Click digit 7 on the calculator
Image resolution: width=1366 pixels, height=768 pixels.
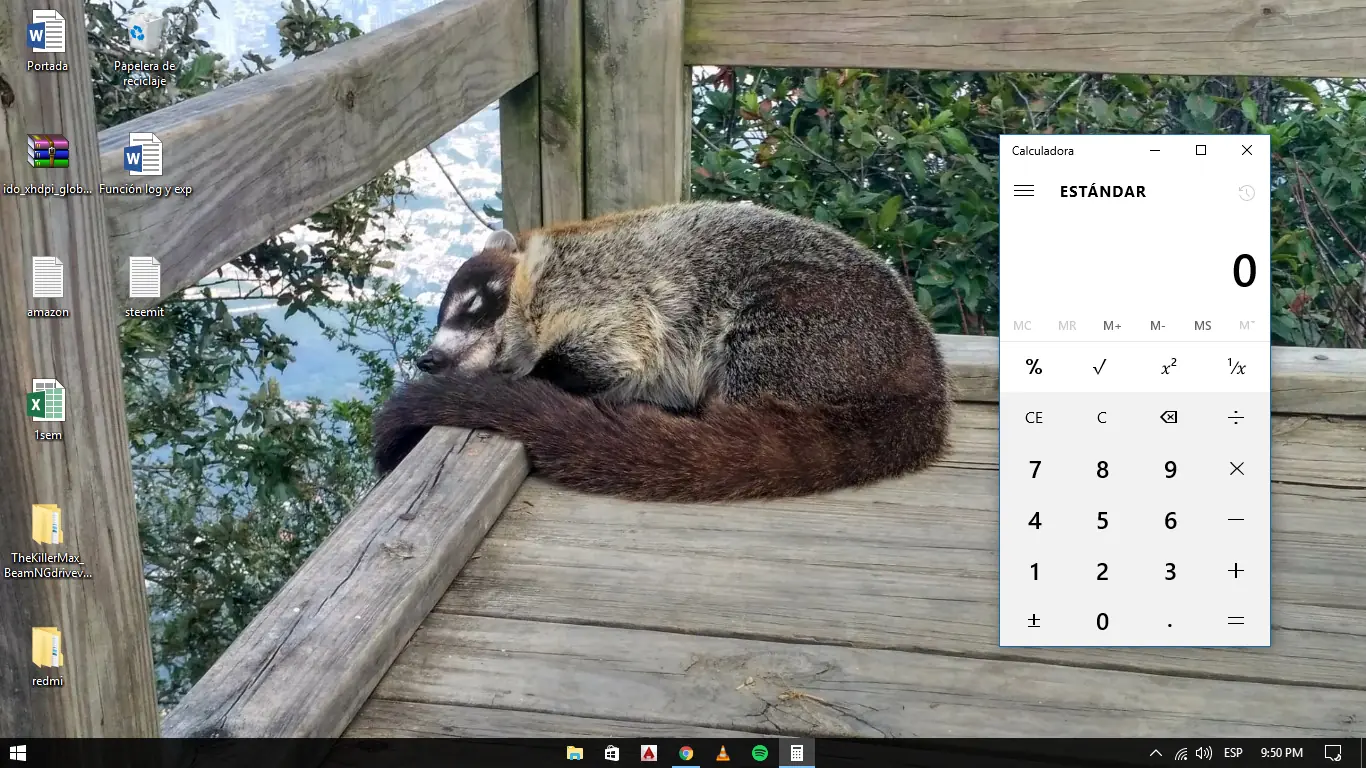1034,469
